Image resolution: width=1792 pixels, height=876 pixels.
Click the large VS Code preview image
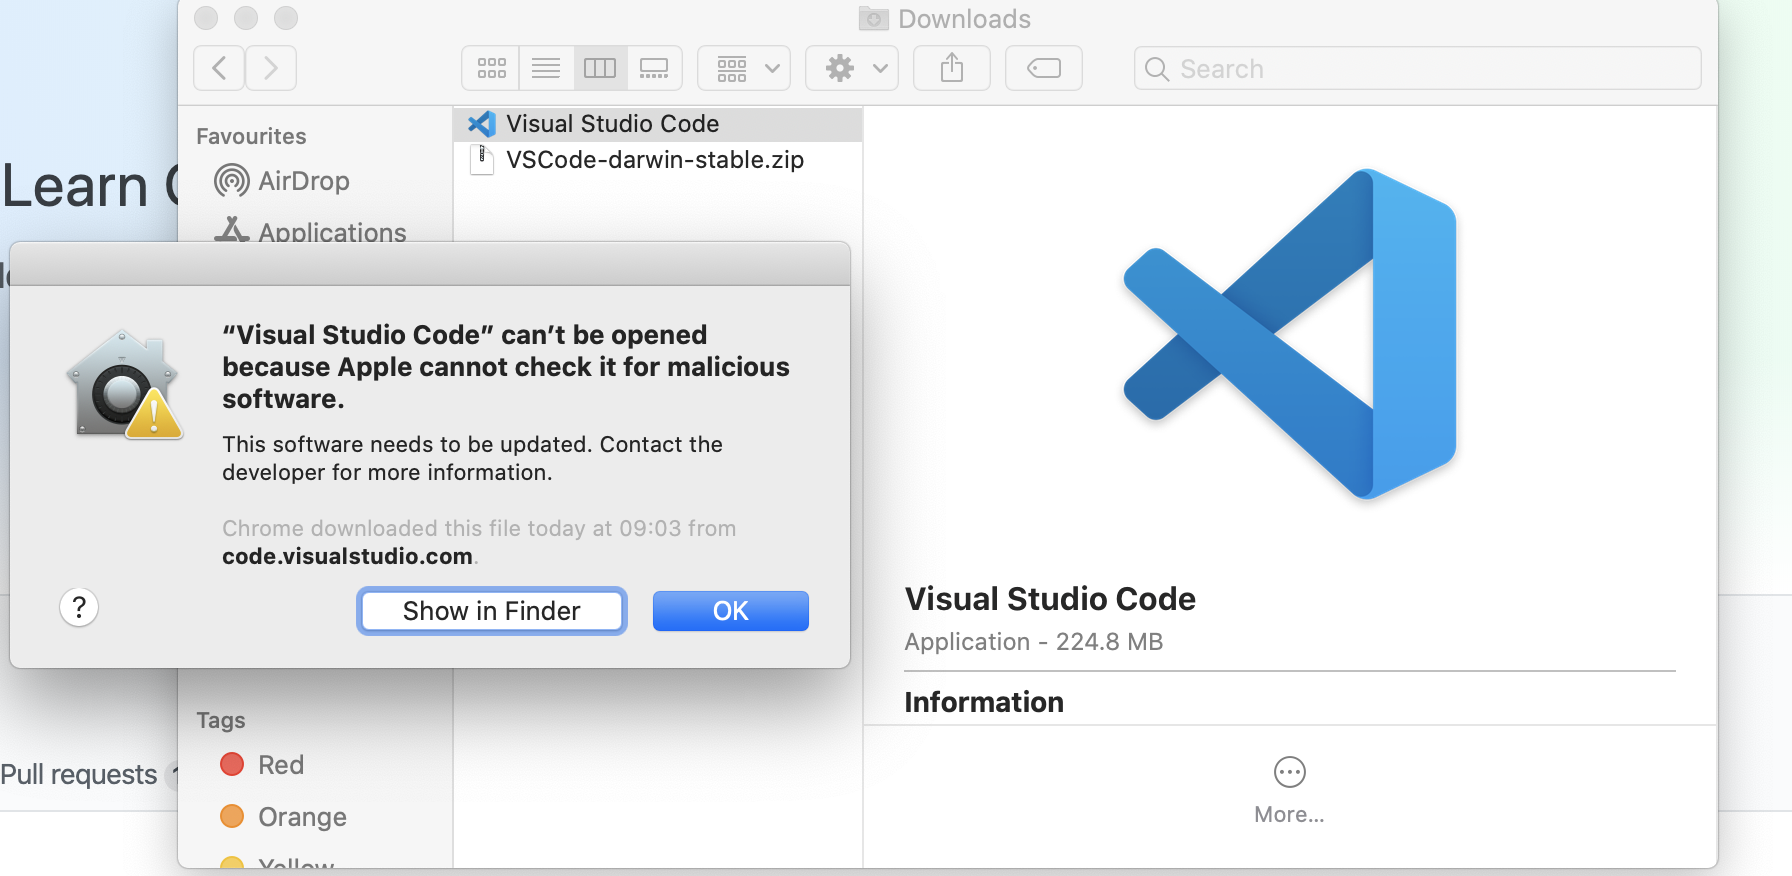click(1290, 334)
